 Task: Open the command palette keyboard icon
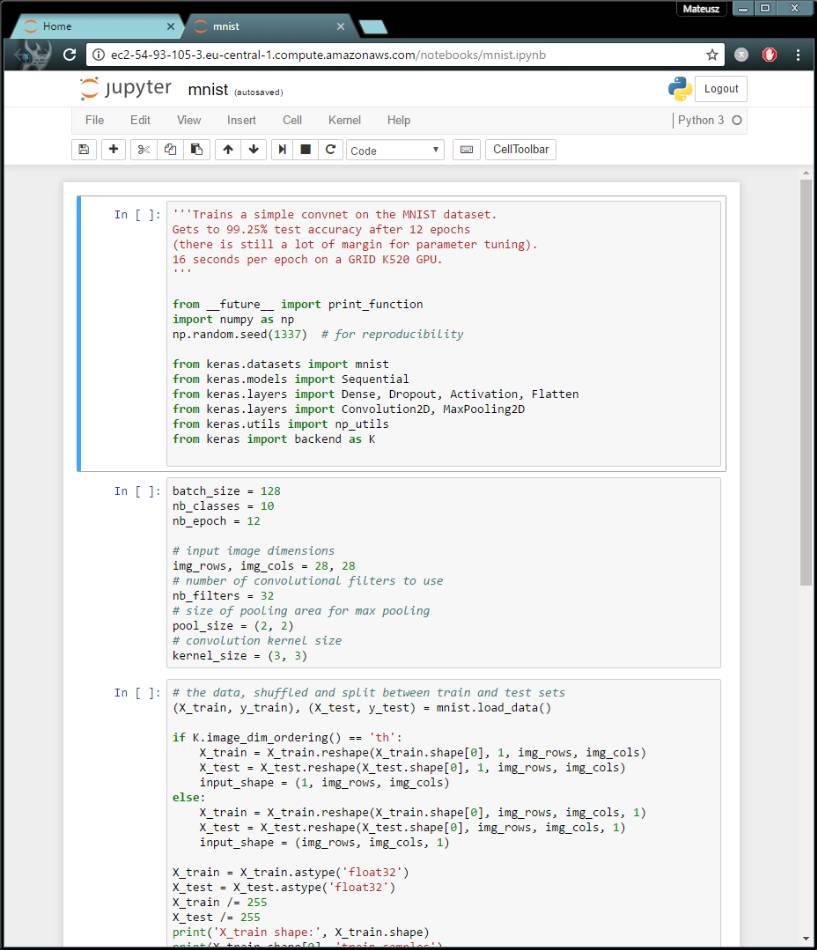coord(465,150)
